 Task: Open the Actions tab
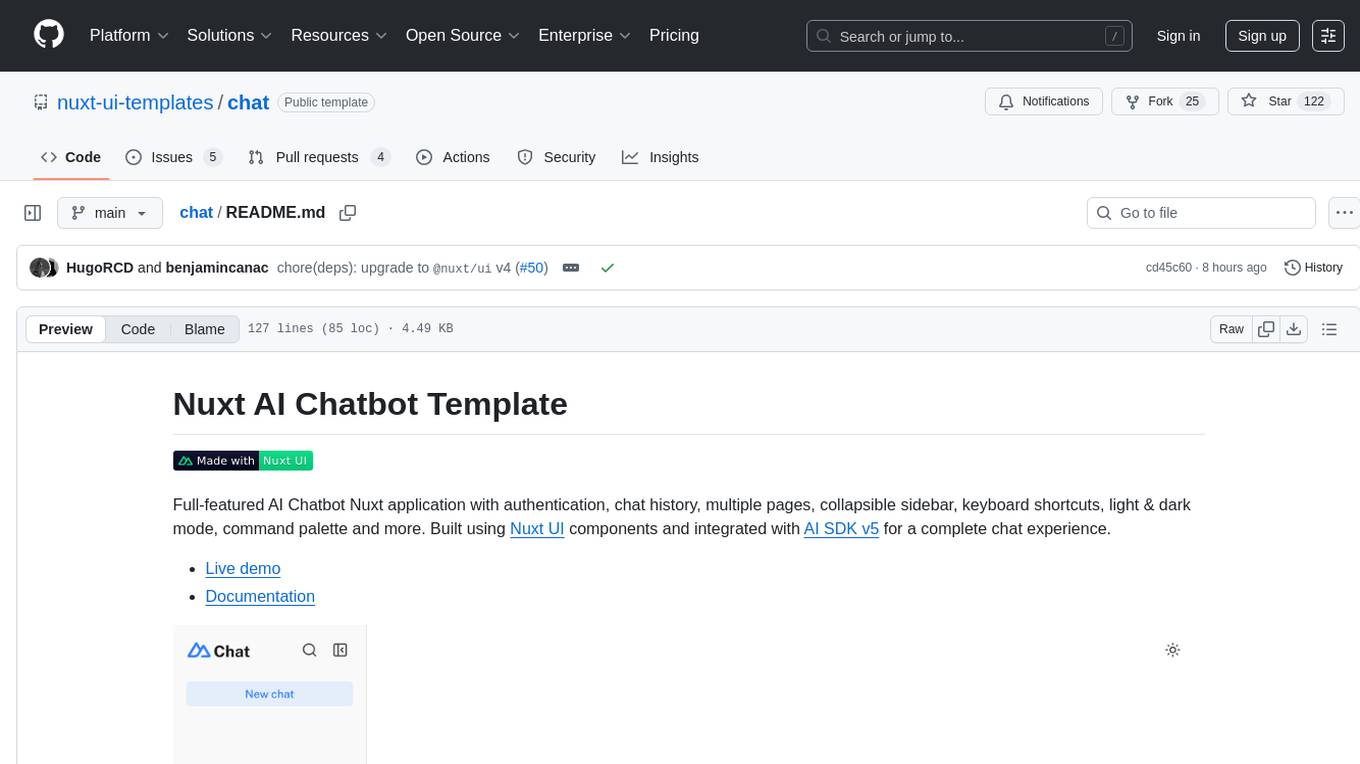pos(453,157)
